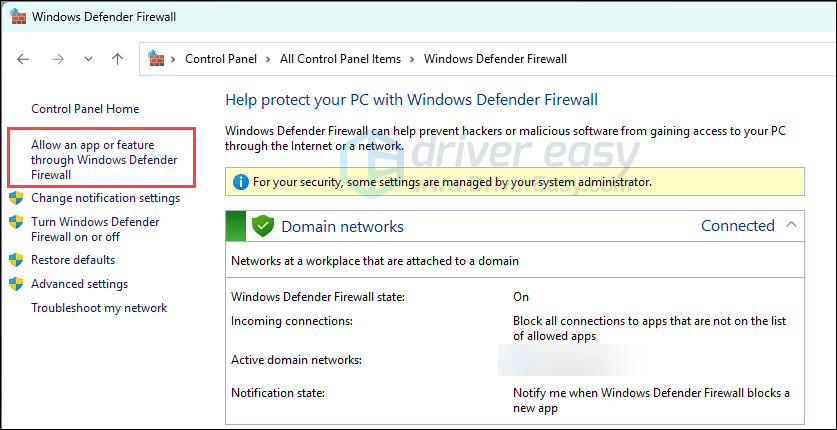Viewport: 837px width, 430px height.
Task: Open recent locations dropdown arrow
Action: (88, 59)
